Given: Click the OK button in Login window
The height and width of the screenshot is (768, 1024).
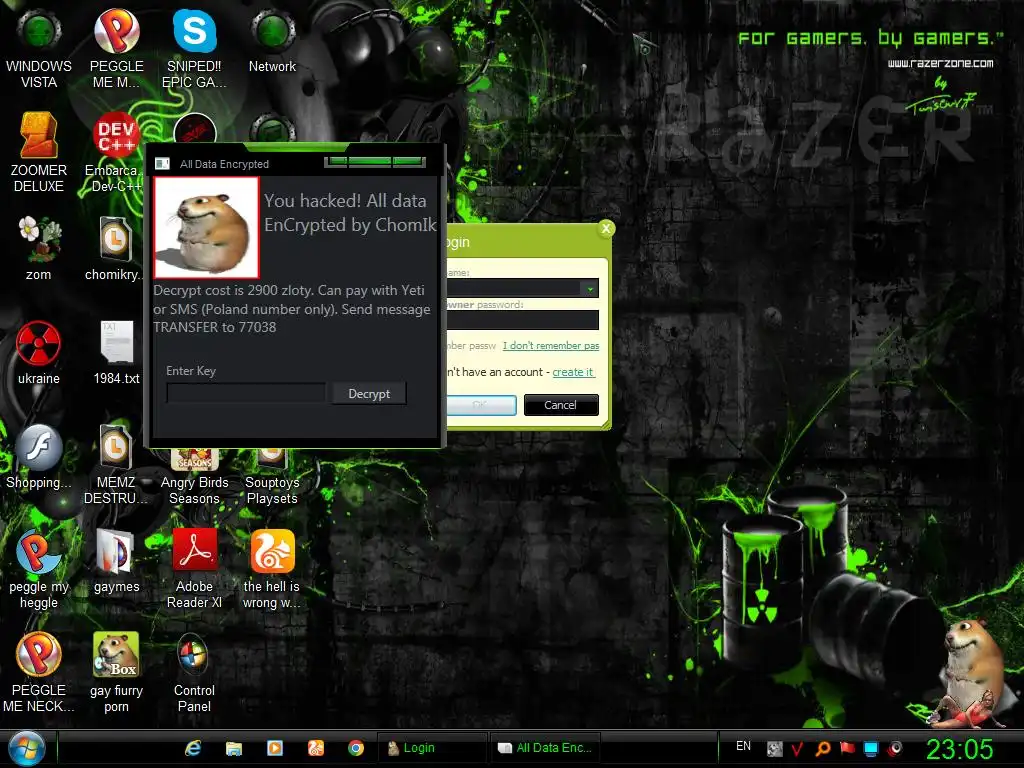Looking at the screenshot, I should [x=481, y=405].
